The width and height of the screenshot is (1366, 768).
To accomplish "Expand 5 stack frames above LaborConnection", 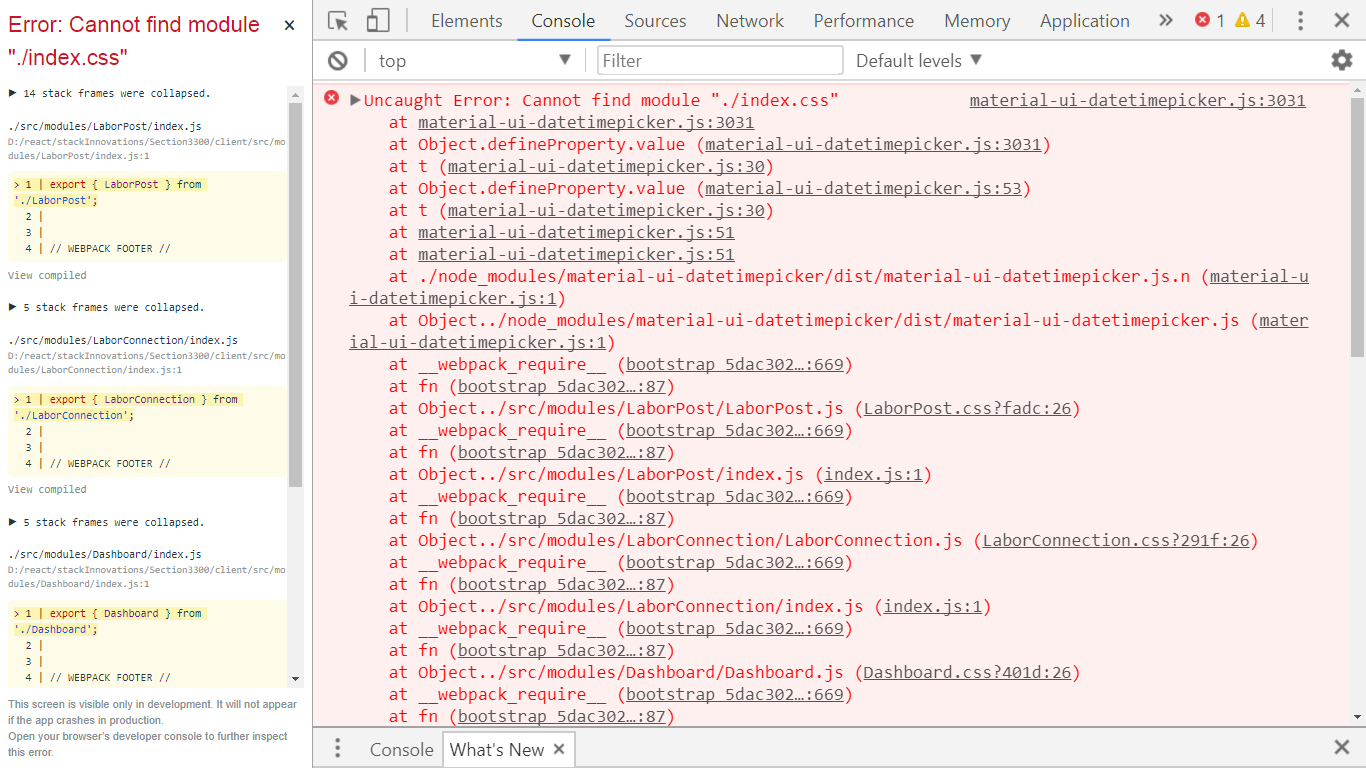I will pyautogui.click(x=106, y=307).
